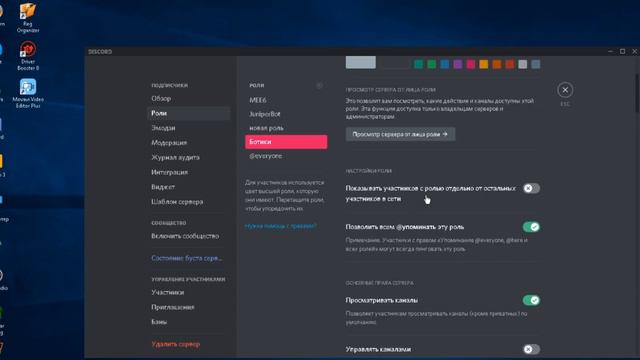This screenshot has height=360, width=640.
Task: Open Movavi Video Editor Plus desktop shortcut
Action: coord(28,93)
